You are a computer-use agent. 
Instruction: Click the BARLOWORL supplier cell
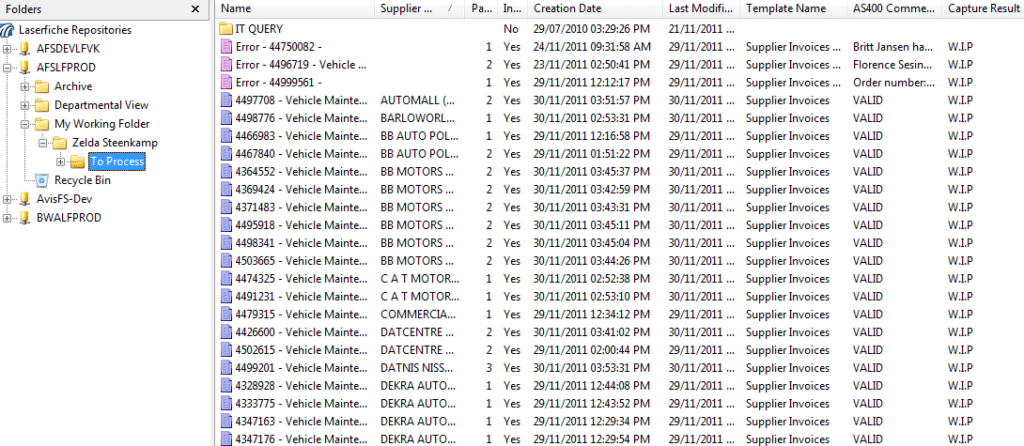[x=417, y=118]
